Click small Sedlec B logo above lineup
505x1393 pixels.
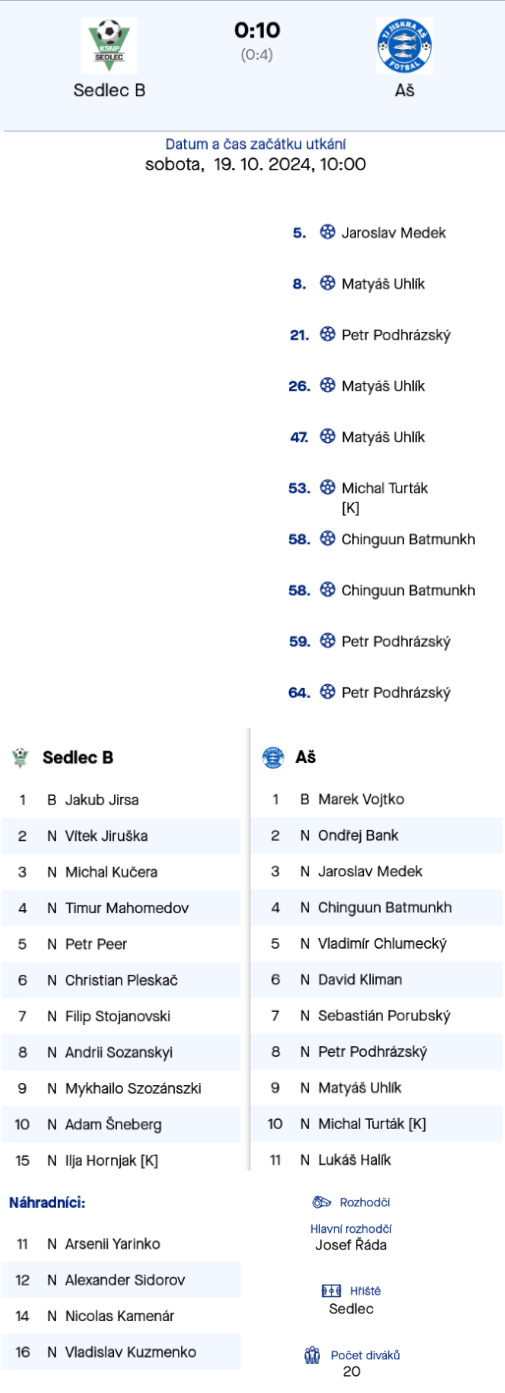coord(20,758)
